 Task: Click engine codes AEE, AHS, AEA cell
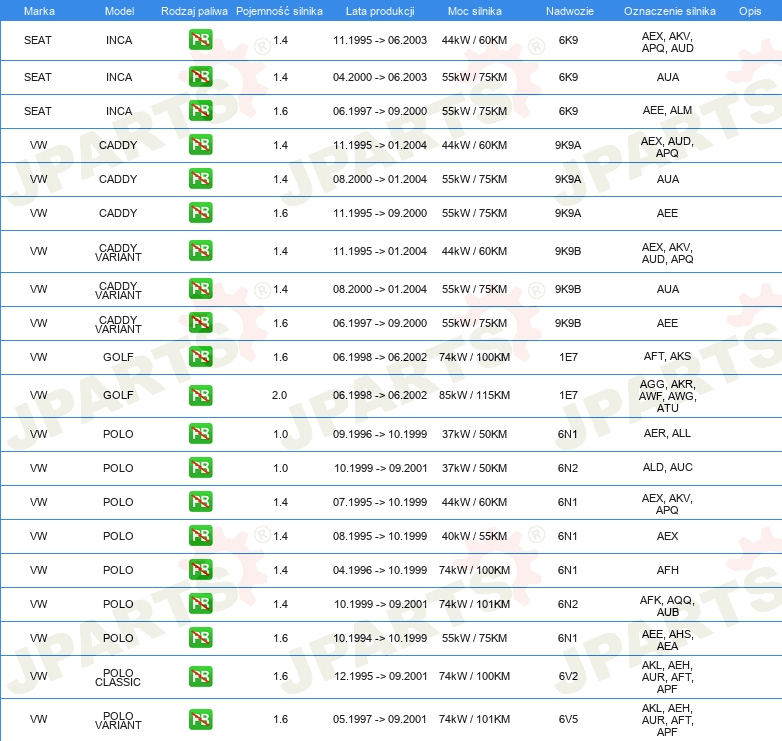tap(667, 640)
